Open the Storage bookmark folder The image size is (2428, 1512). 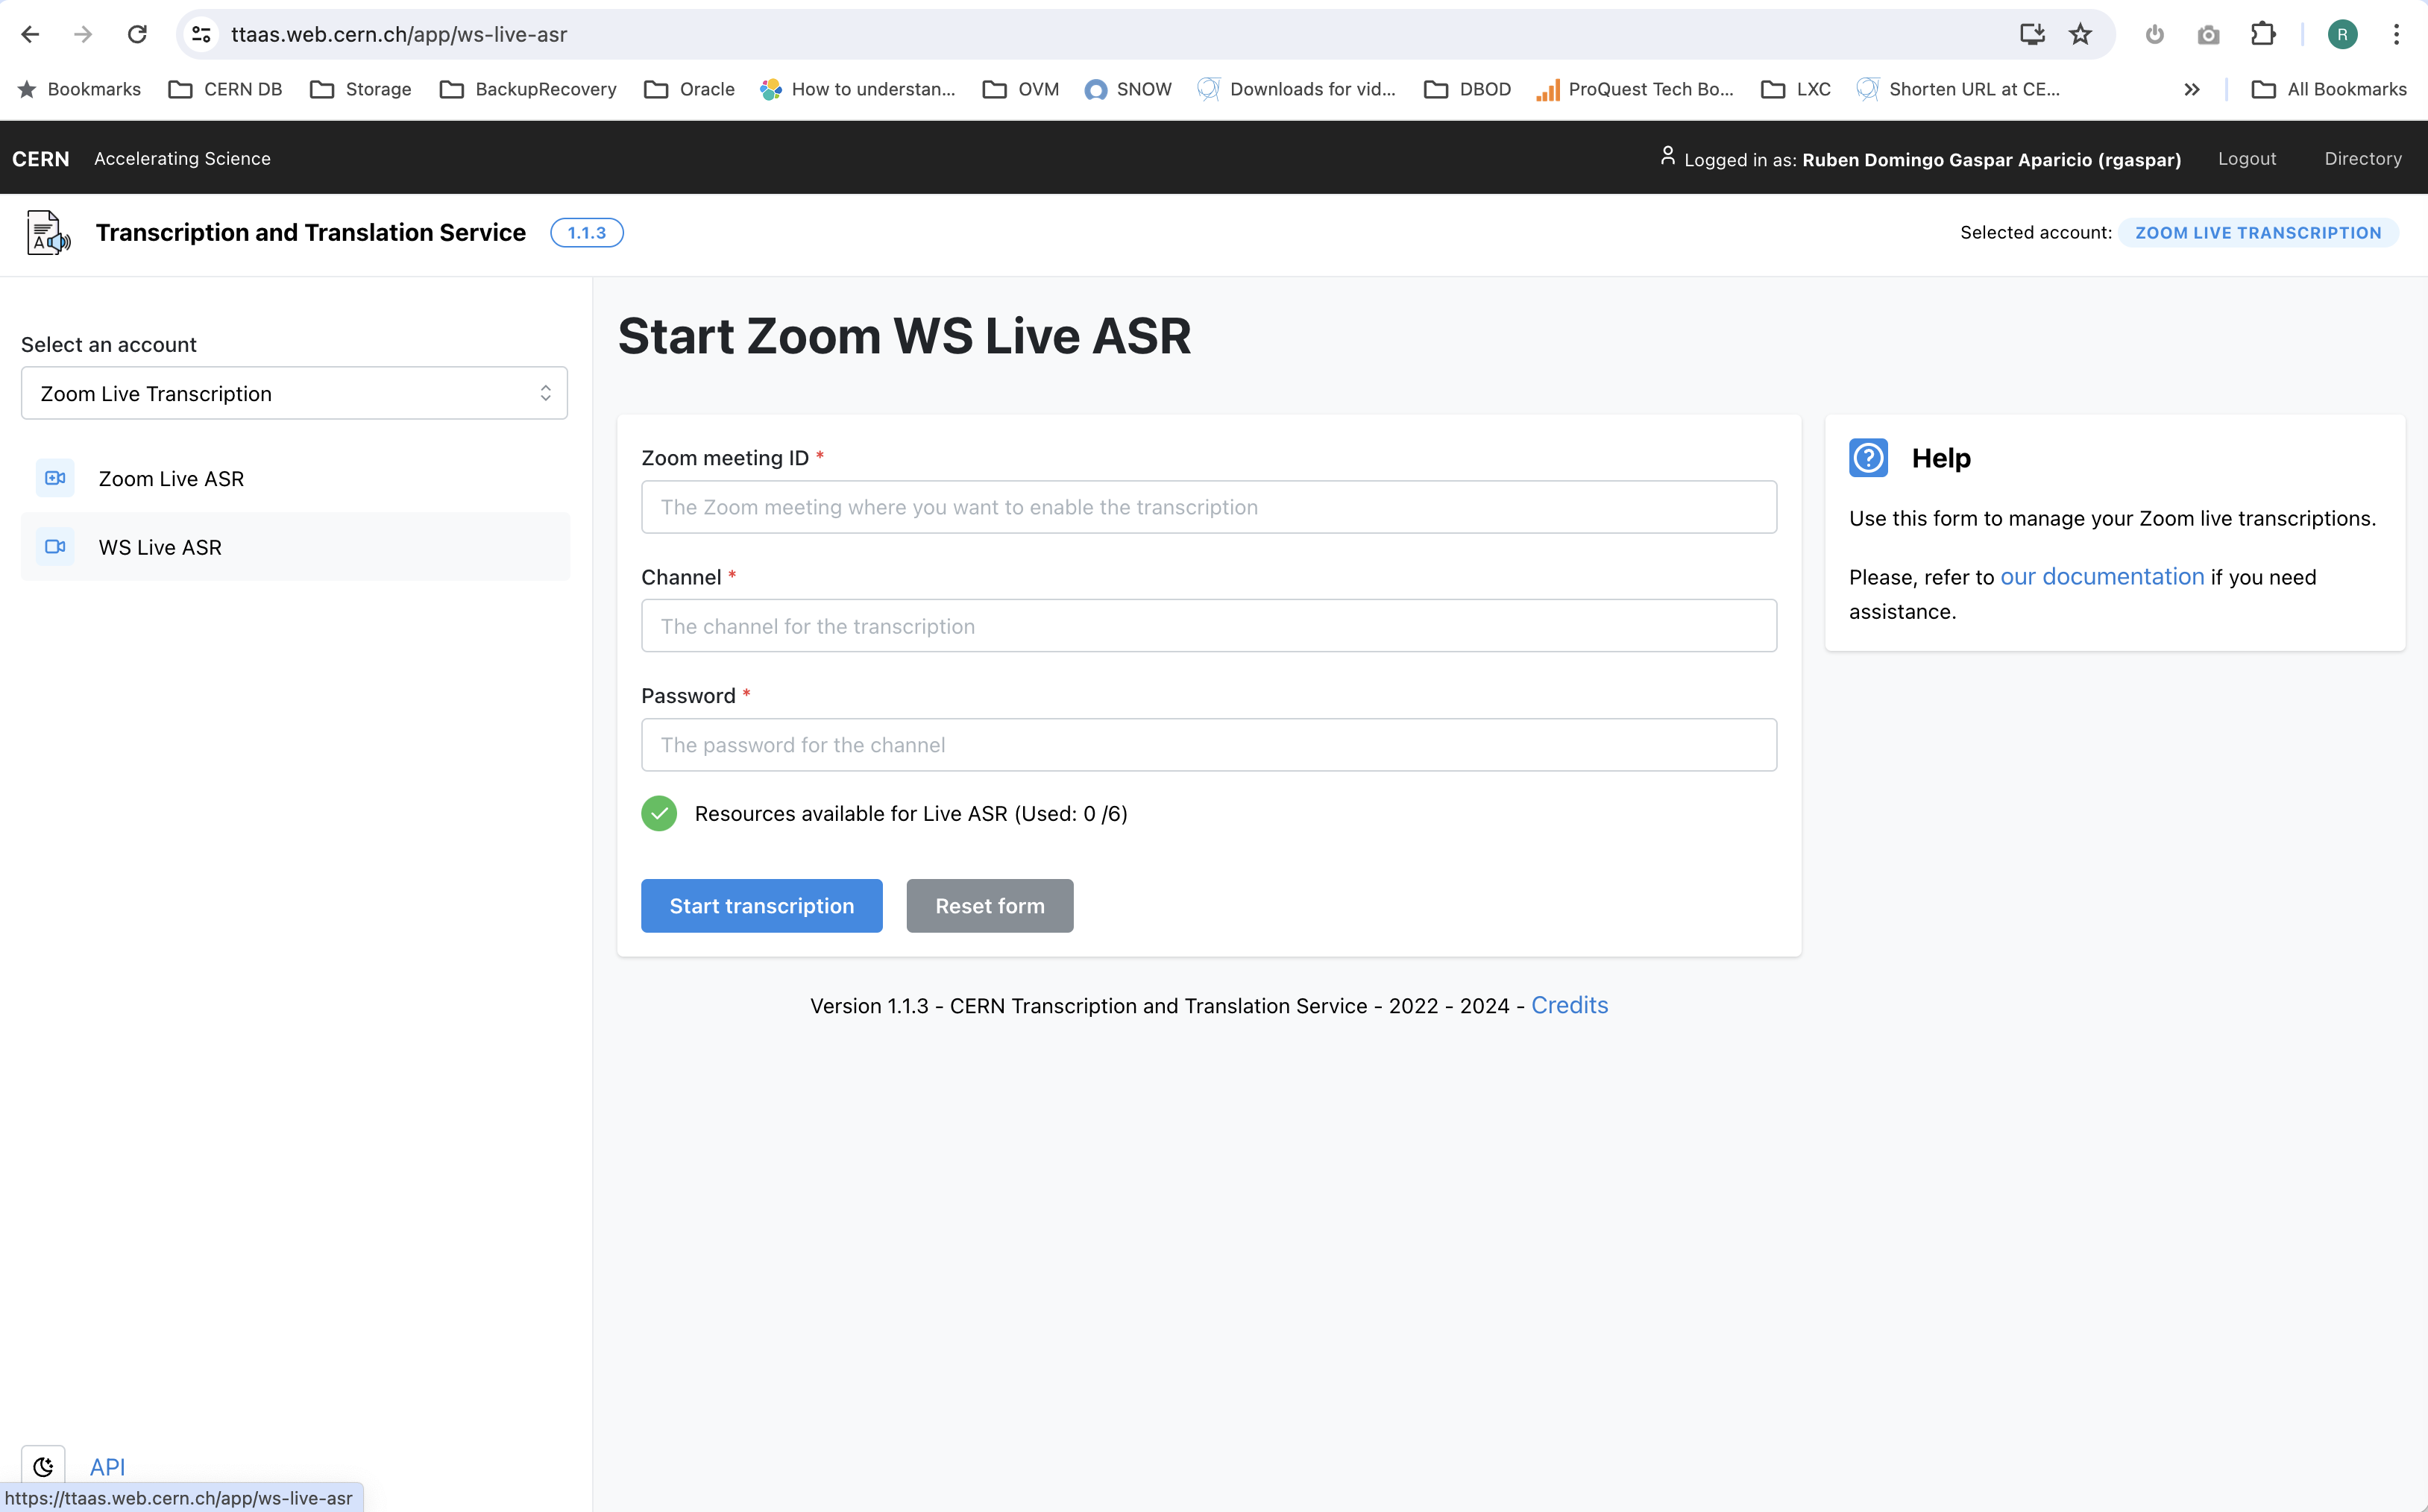coord(361,89)
